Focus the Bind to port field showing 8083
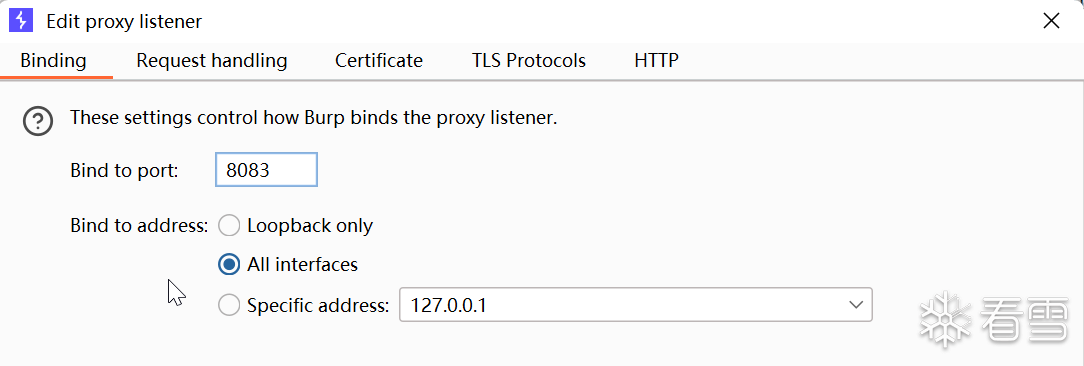 (266, 170)
